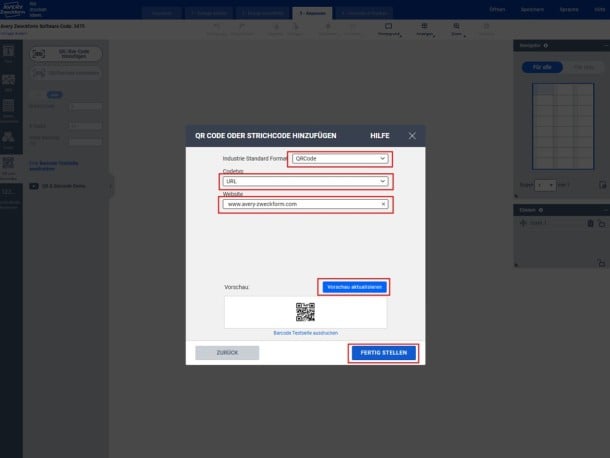Open the Anzeigen toolbar dropdown
Image resolution: width=610 pixels, height=458 pixels.
pos(425,29)
